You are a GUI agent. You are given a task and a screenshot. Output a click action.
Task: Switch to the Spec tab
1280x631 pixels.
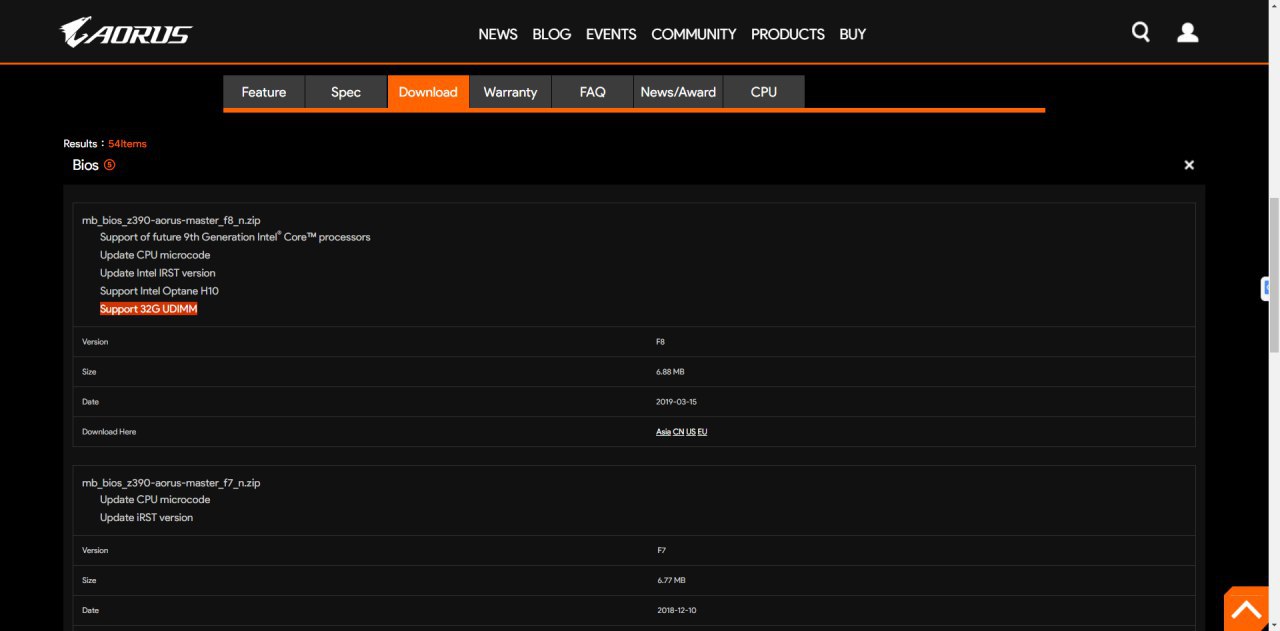click(346, 92)
